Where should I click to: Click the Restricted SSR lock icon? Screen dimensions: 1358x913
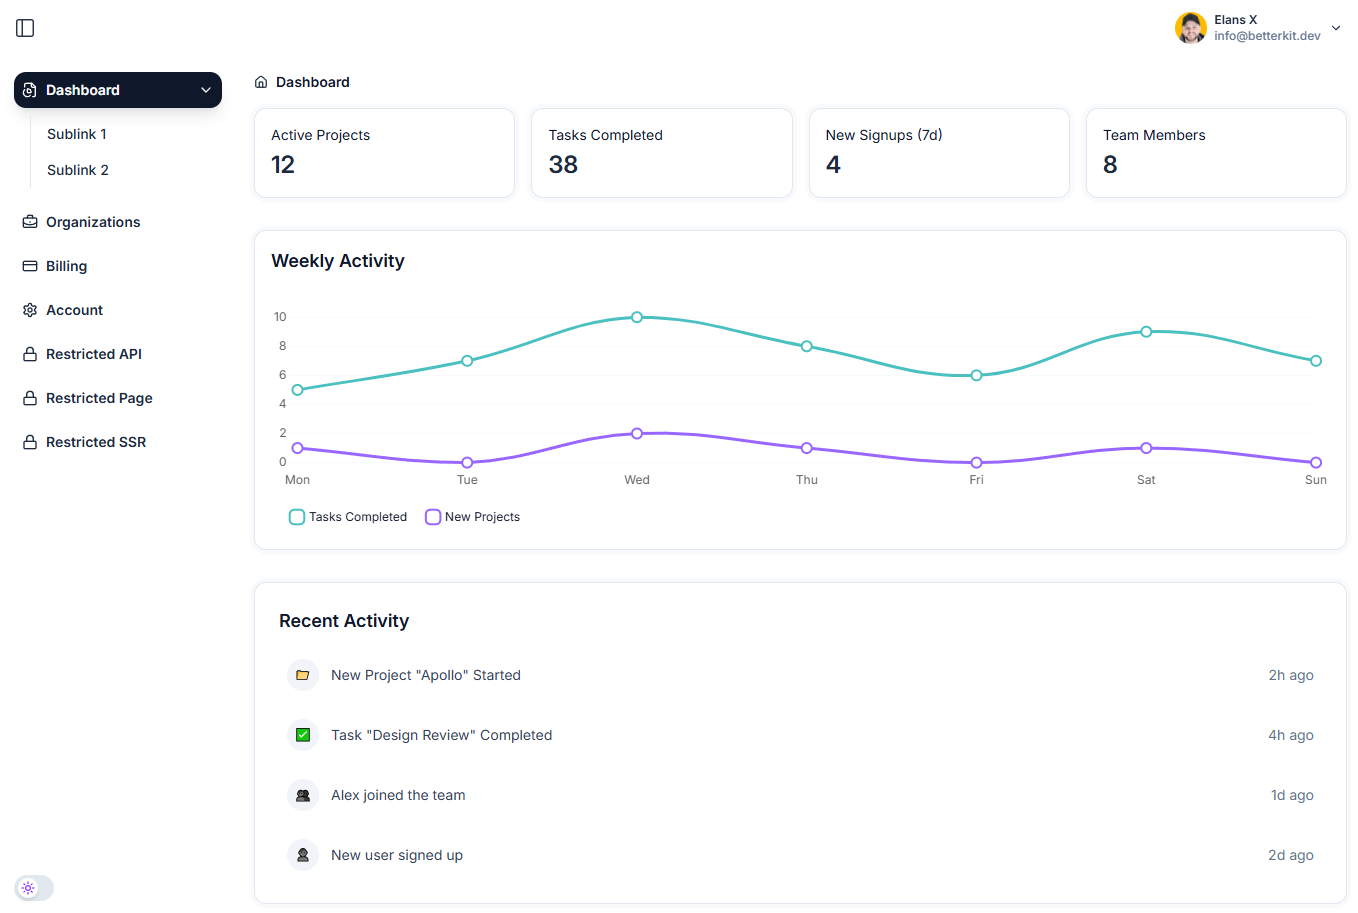click(x=30, y=442)
